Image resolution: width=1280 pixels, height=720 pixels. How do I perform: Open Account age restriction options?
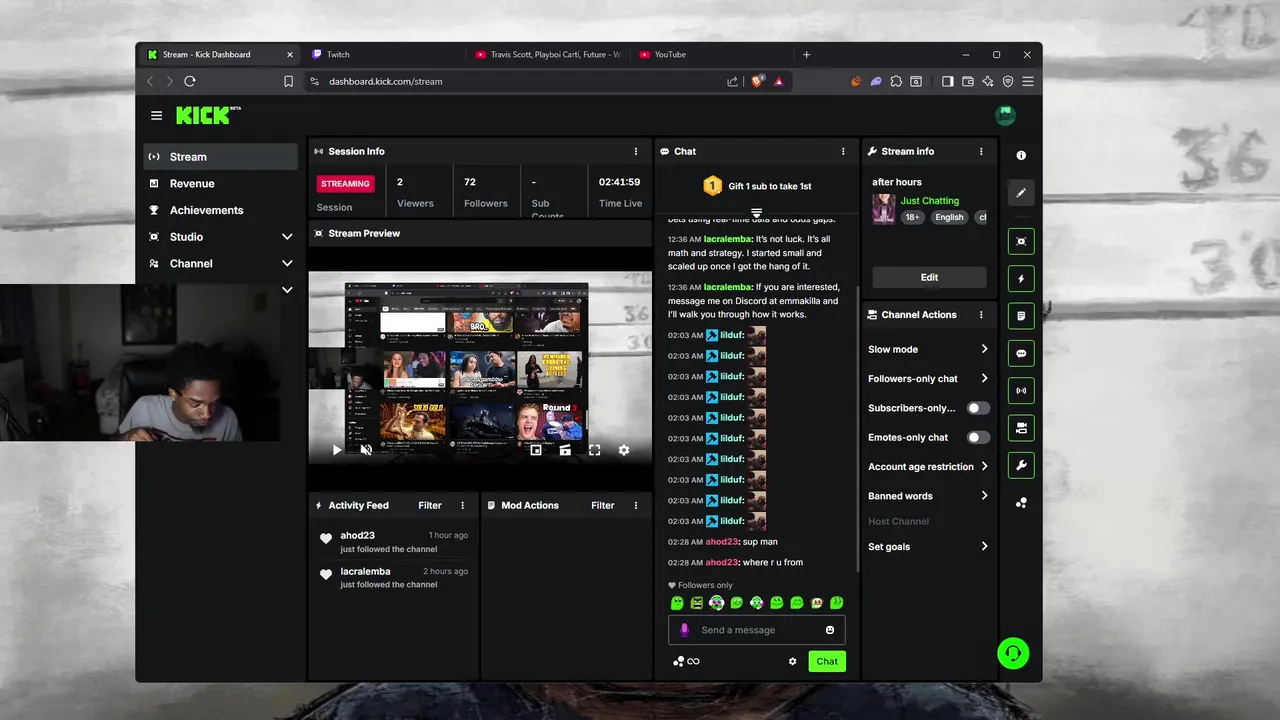928,466
